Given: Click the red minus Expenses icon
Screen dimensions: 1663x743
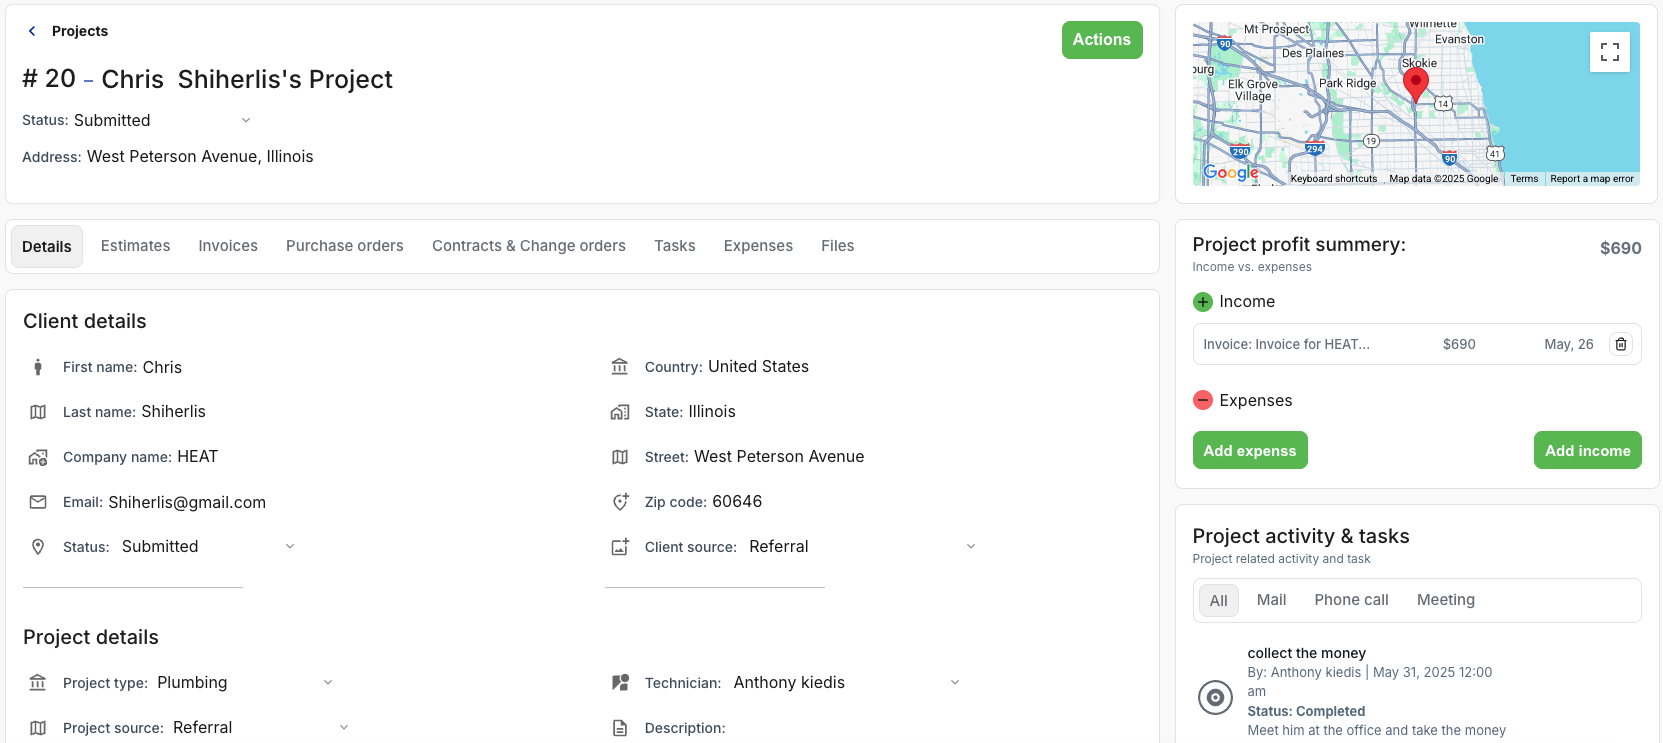Looking at the screenshot, I should (x=1203, y=401).
